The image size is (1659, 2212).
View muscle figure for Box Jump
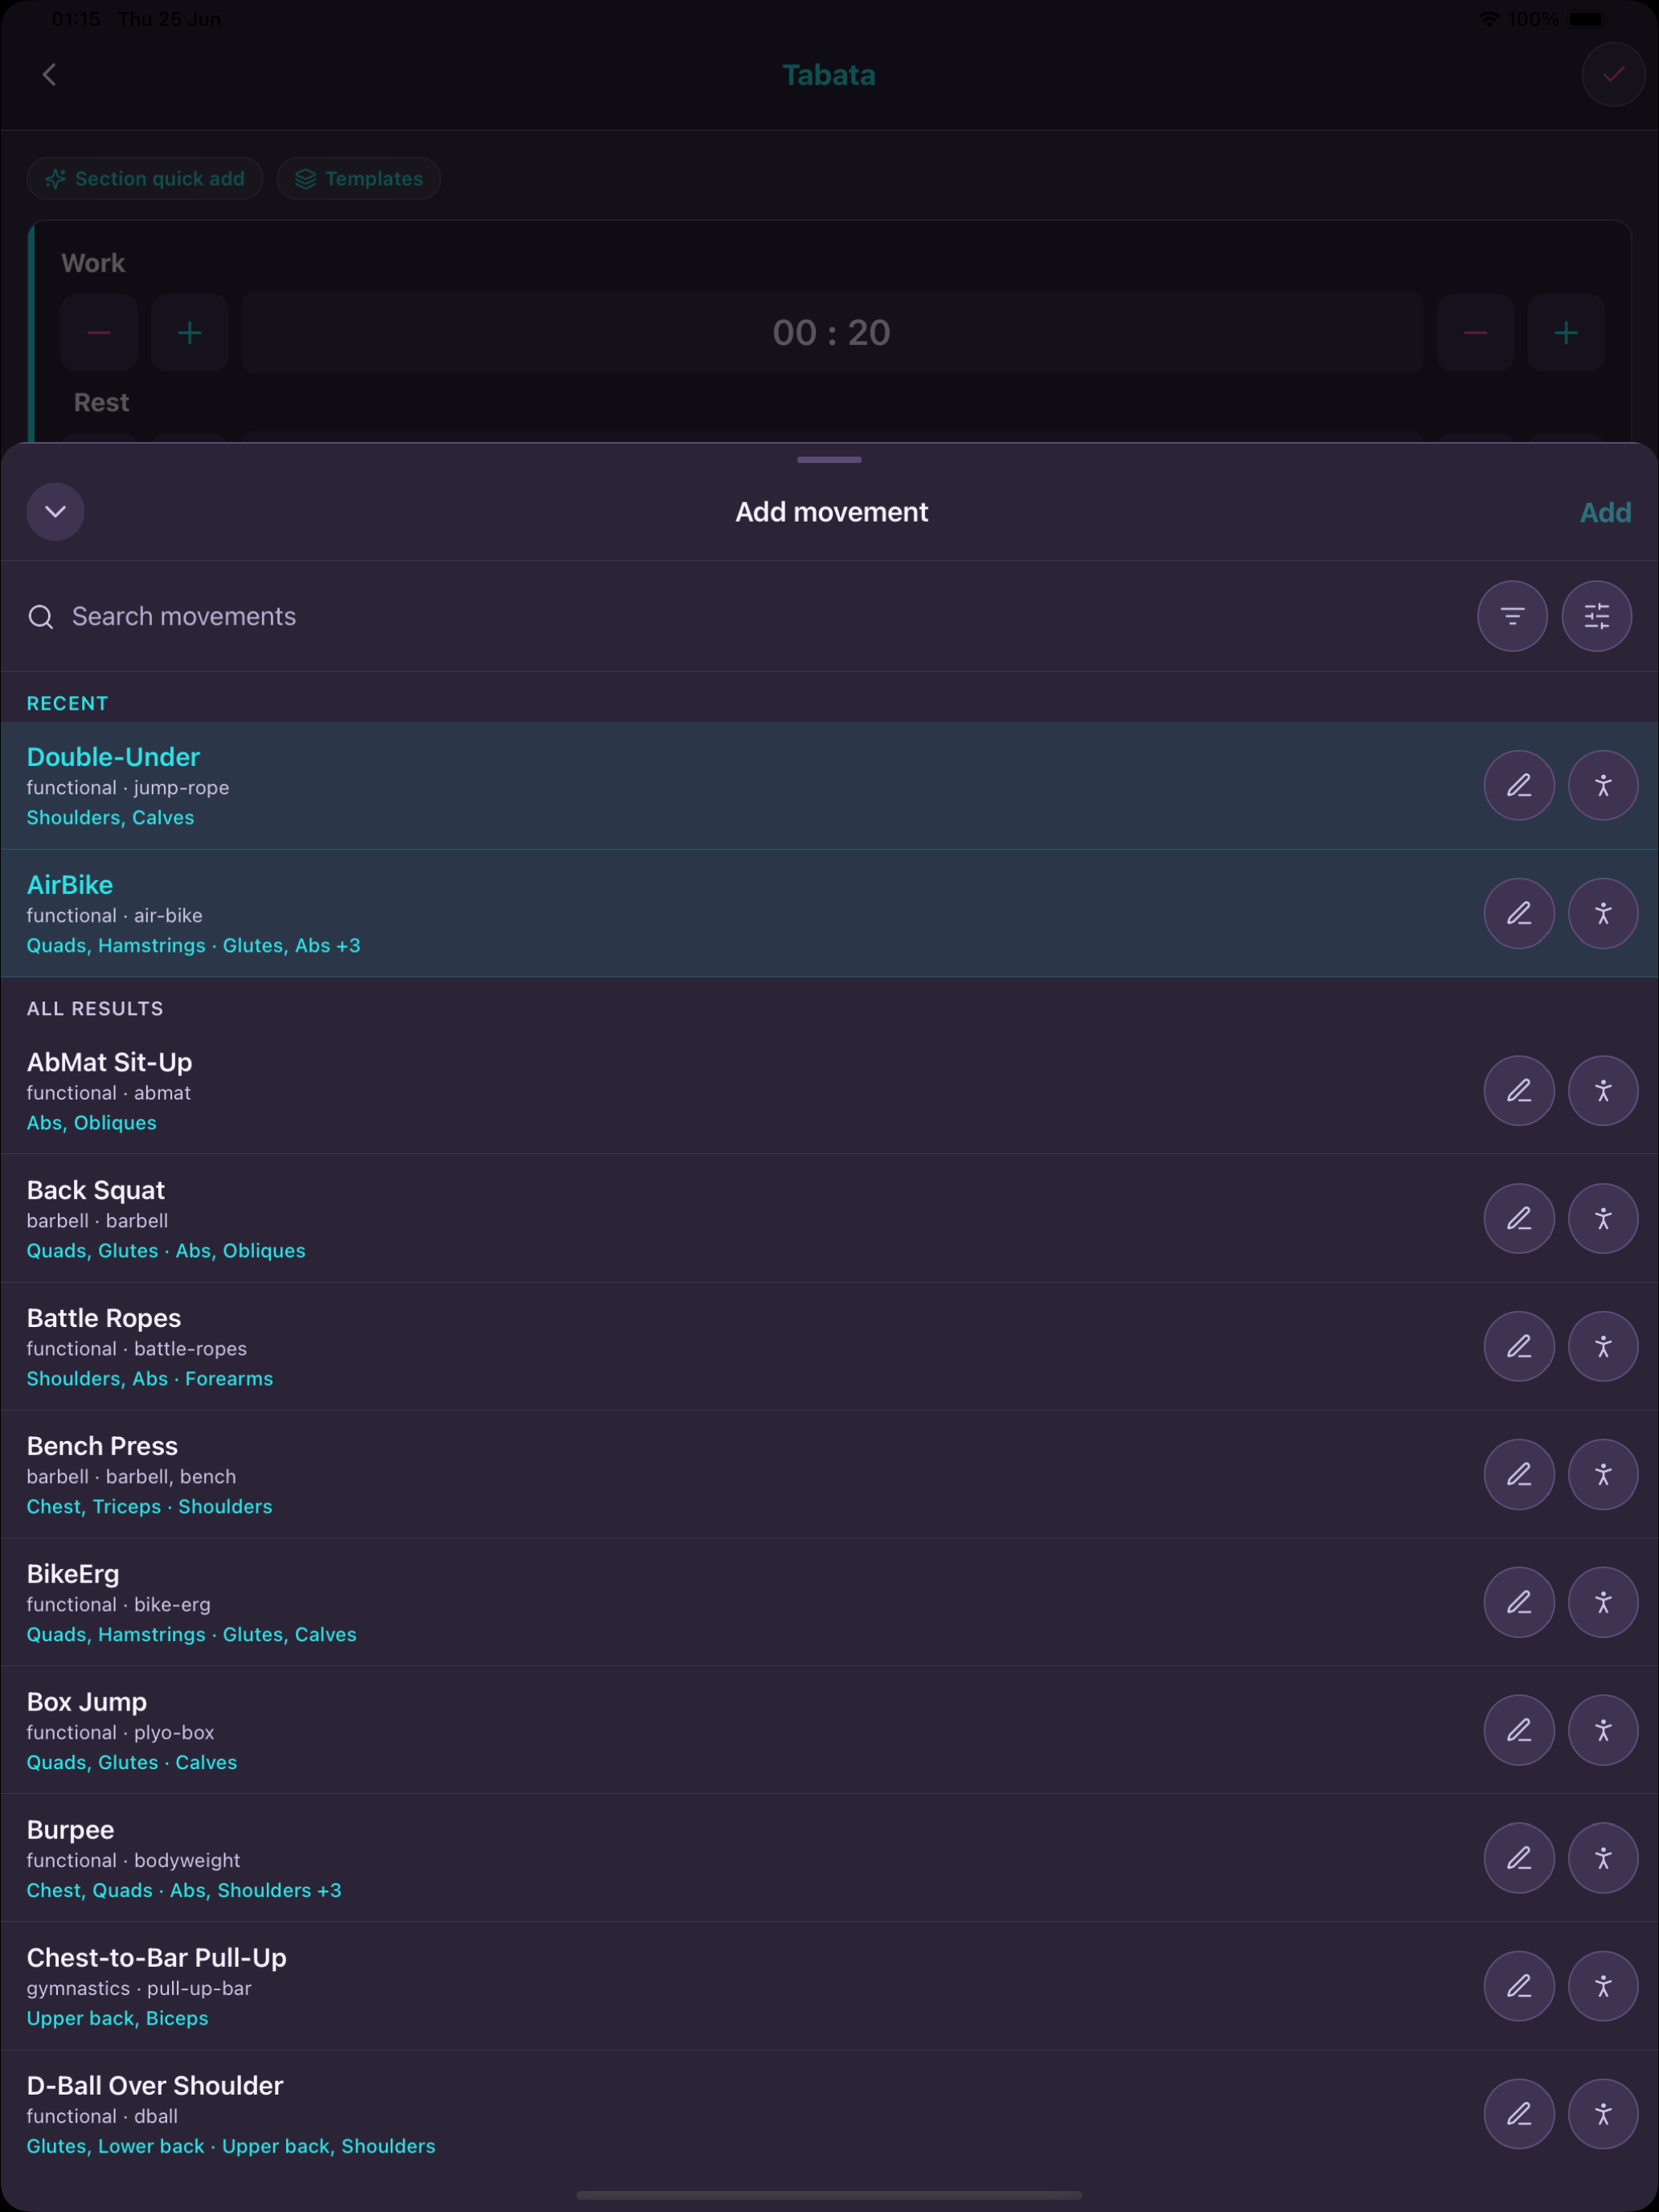(1603, 1731)
